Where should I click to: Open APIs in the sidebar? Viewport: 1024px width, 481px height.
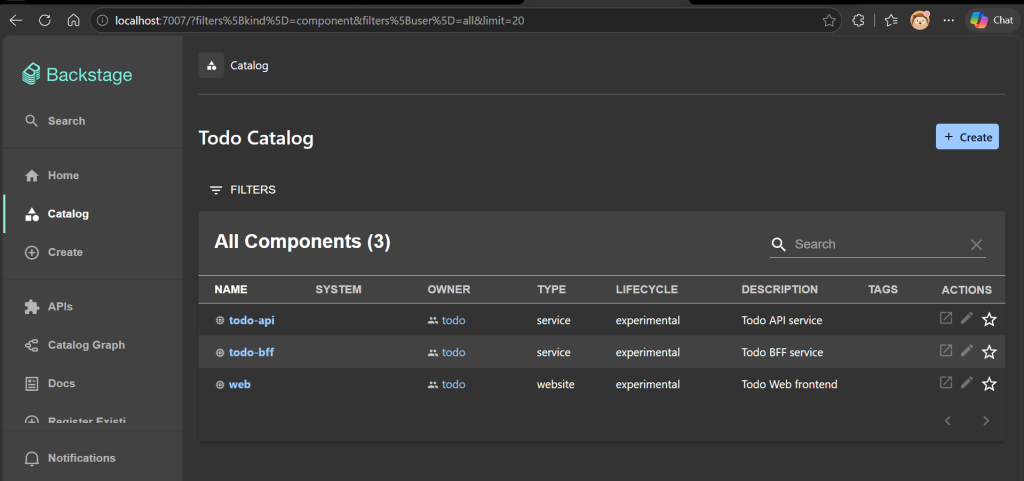48,307
